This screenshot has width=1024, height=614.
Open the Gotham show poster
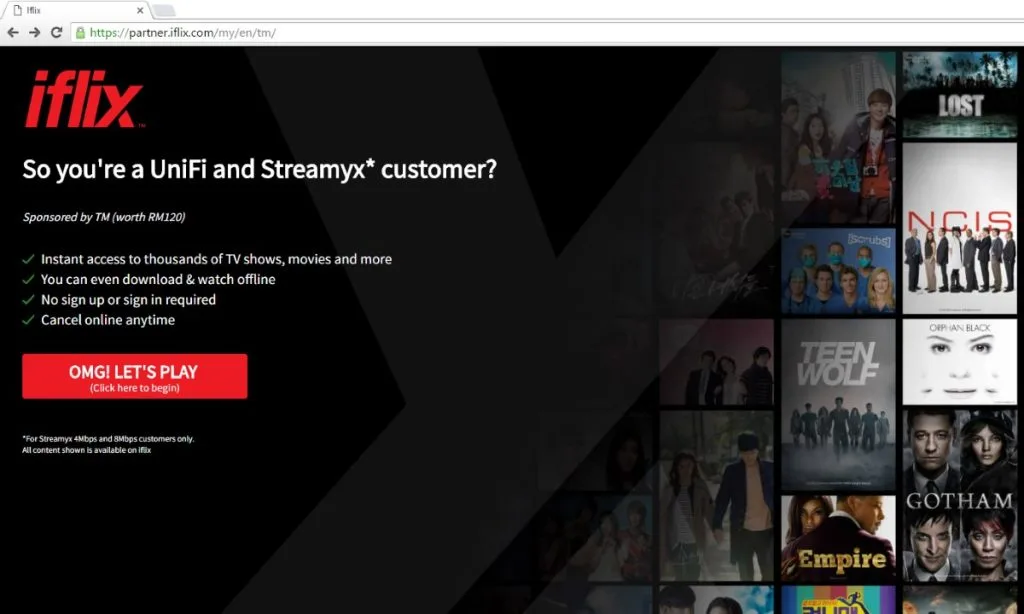click(x=959, y=496)
